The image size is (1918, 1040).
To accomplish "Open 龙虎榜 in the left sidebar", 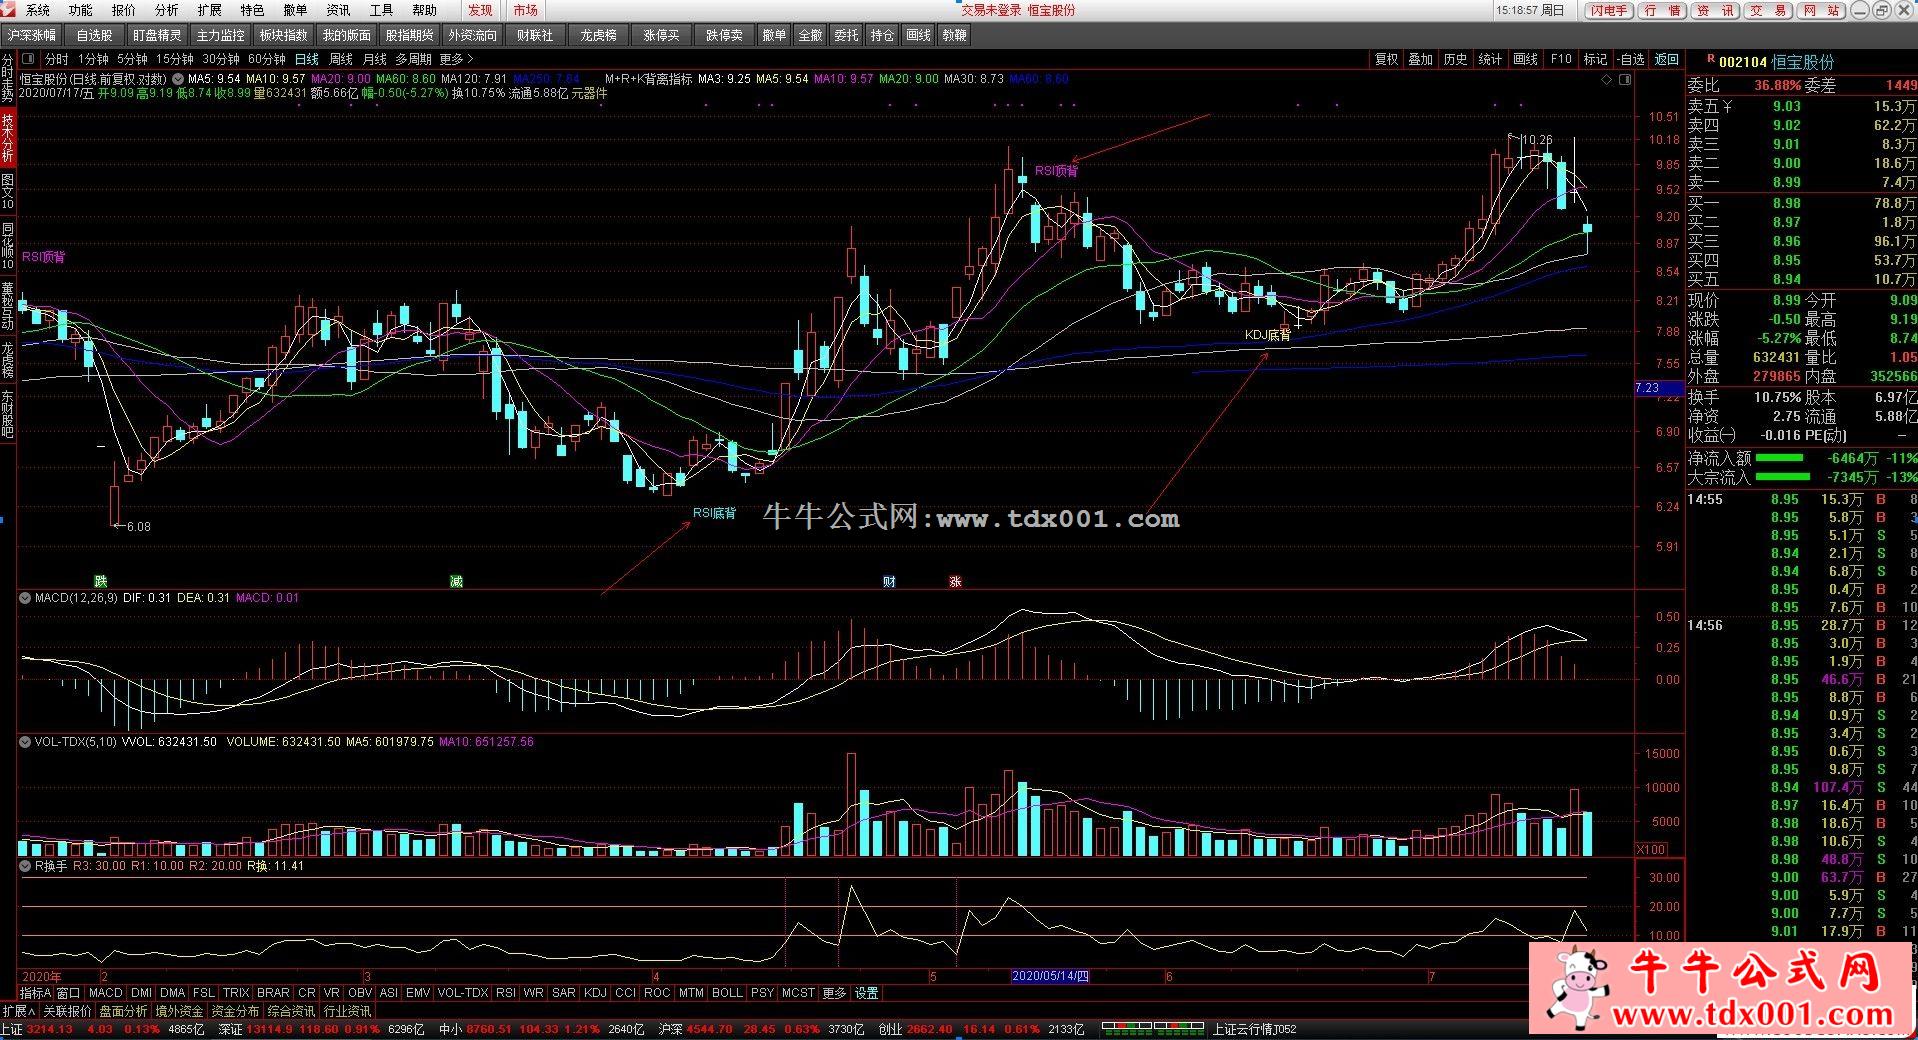I will pyautogui.click(x=7, y=359).
